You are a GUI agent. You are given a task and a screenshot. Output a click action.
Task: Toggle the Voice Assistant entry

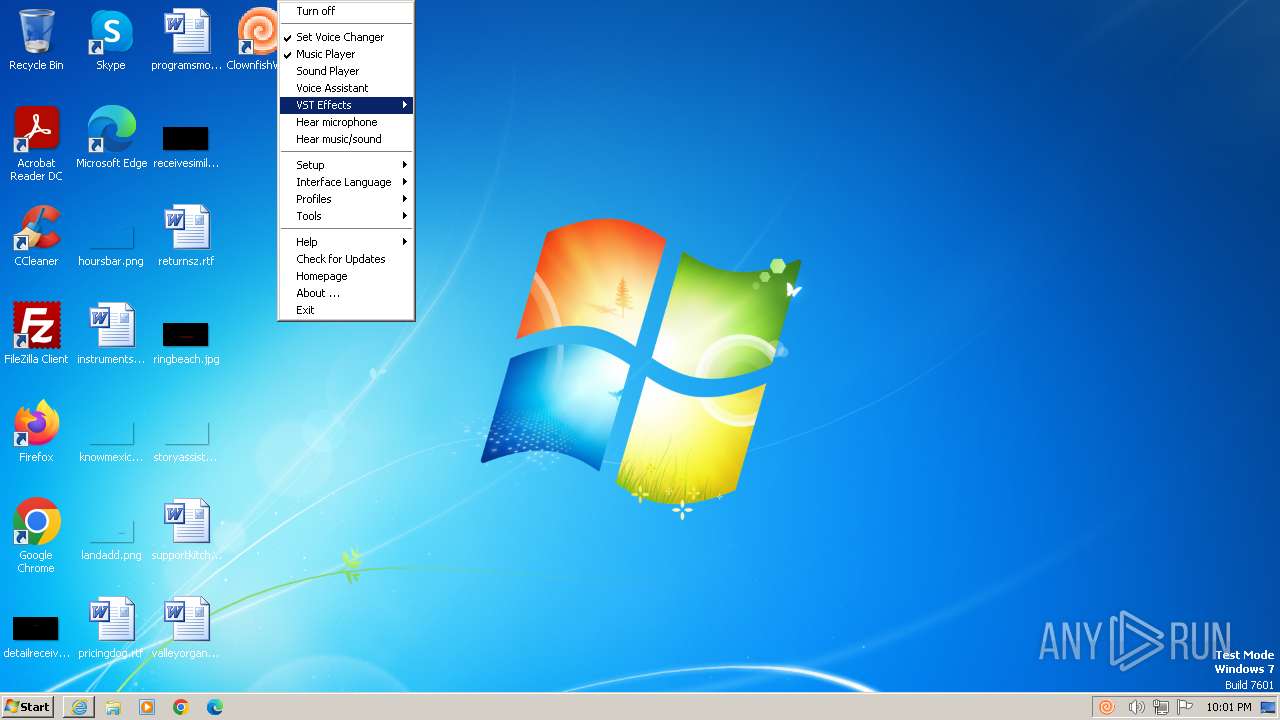tap(346, 88)
